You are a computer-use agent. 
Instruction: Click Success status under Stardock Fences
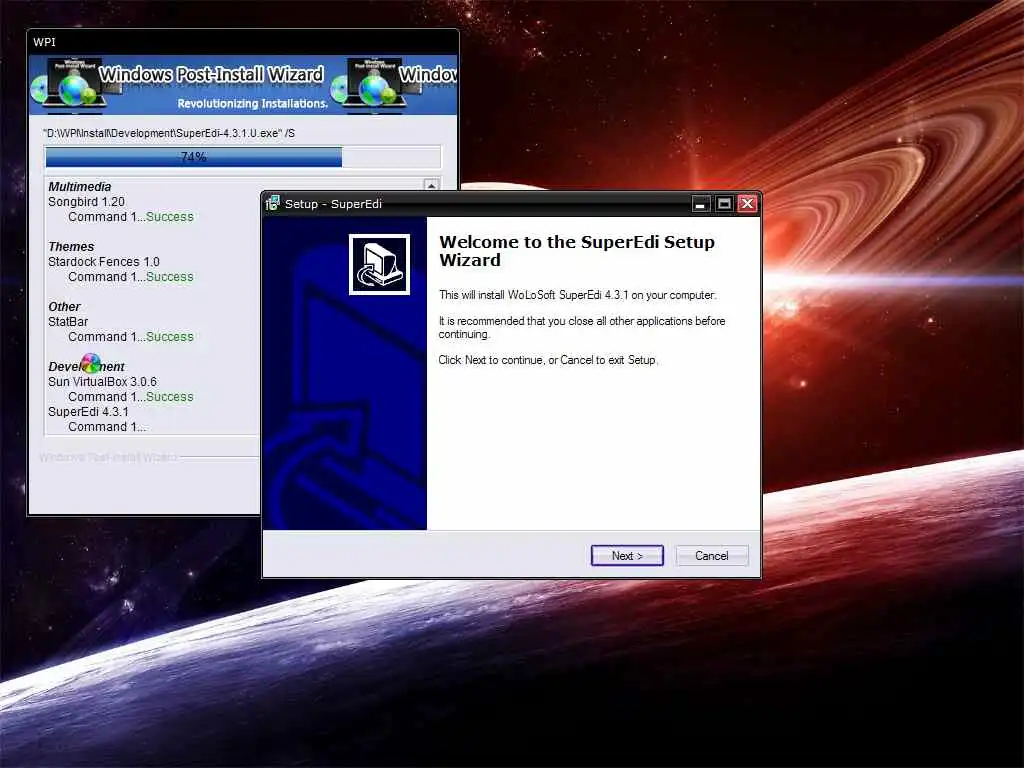point(170,277)
